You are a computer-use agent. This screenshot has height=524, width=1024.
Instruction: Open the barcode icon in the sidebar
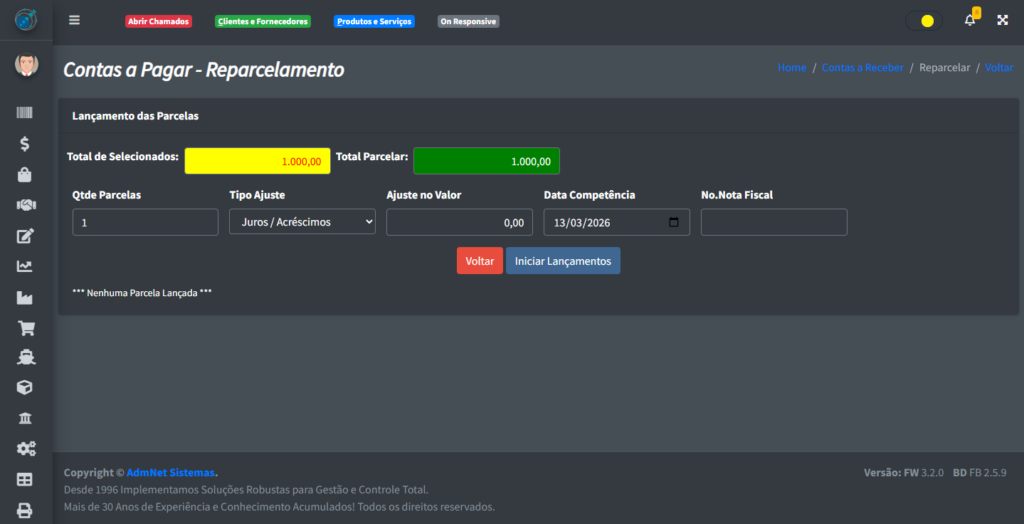click(x=25, y=114)
